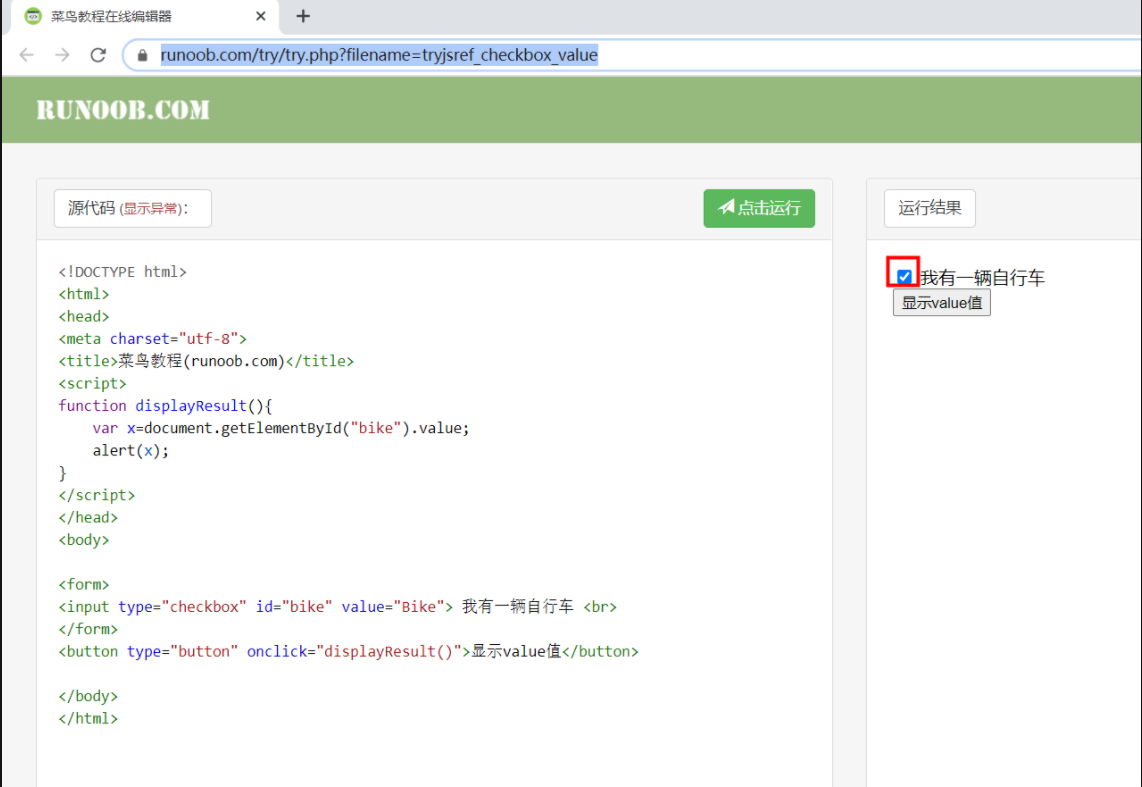The height and width of the screenshot is (787, 1142).
Task: Click the closing </script> tag line
Action: 97,495
